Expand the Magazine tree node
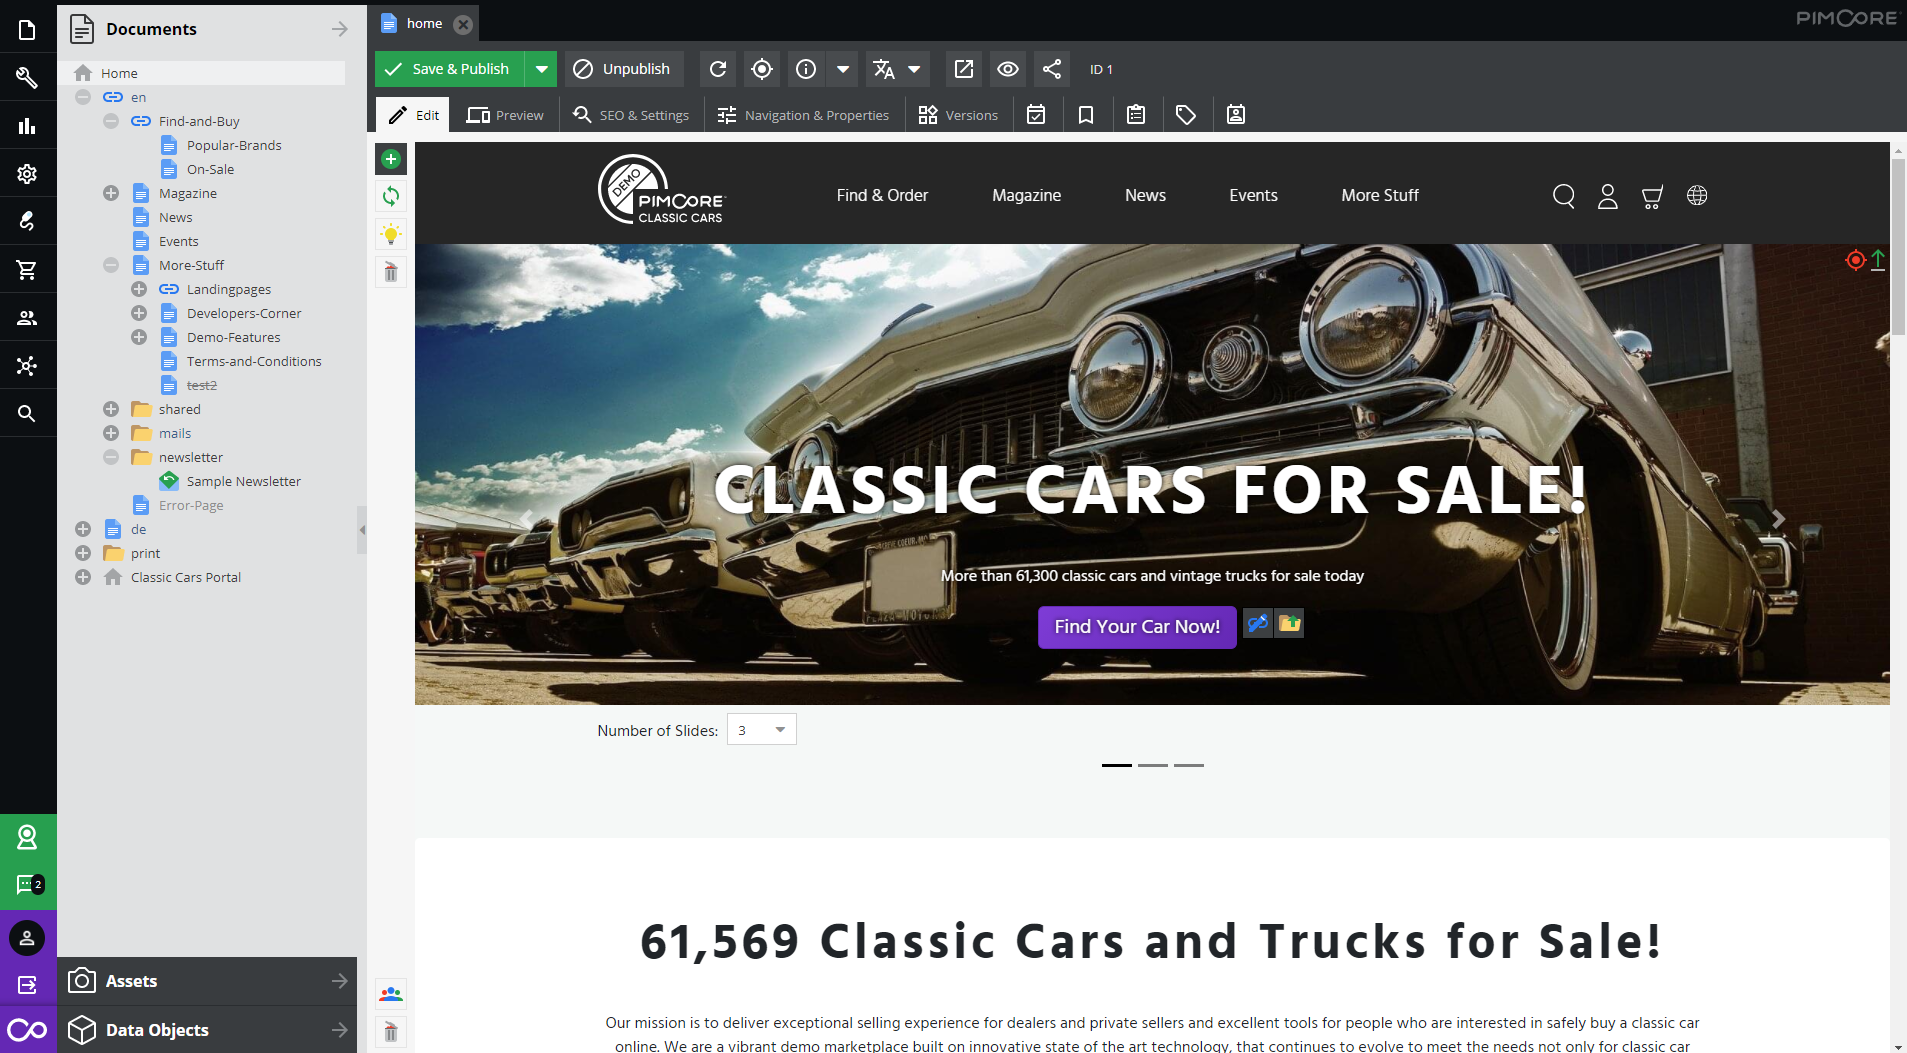1907x1053 pixels. [x=111, y=193]
